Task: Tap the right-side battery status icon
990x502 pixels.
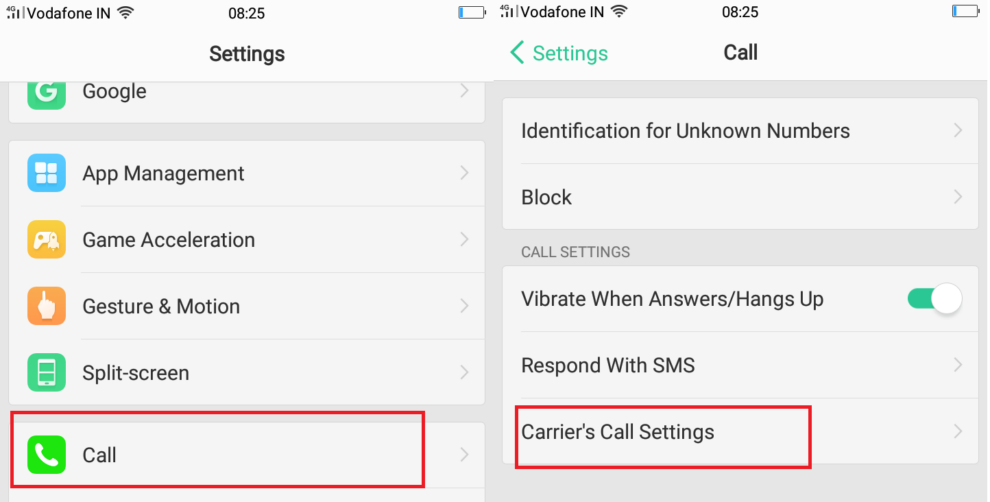Action: 965,13
